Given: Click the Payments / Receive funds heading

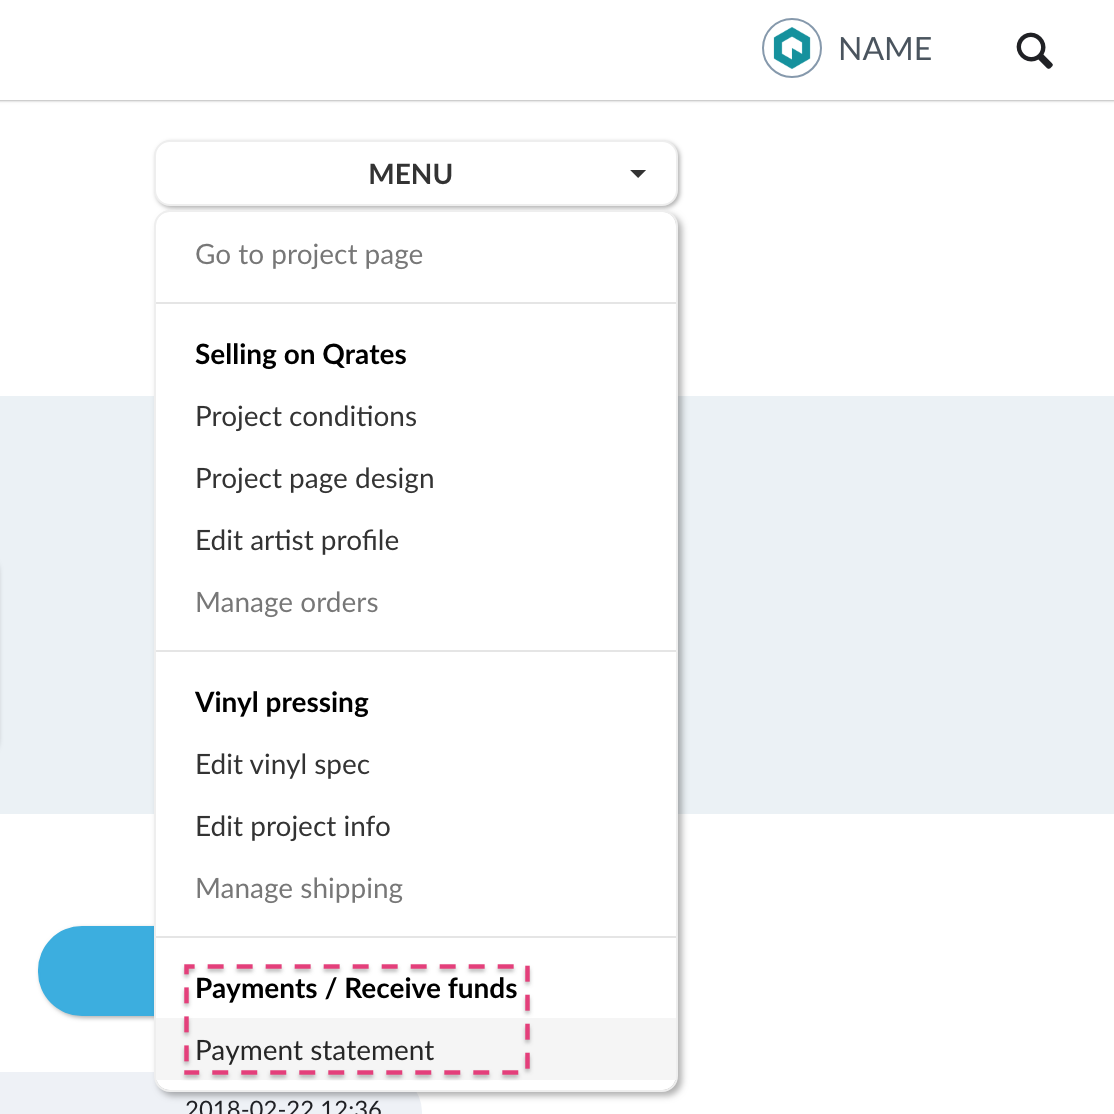Looking at the screenshot, I should tap(356, 988).
